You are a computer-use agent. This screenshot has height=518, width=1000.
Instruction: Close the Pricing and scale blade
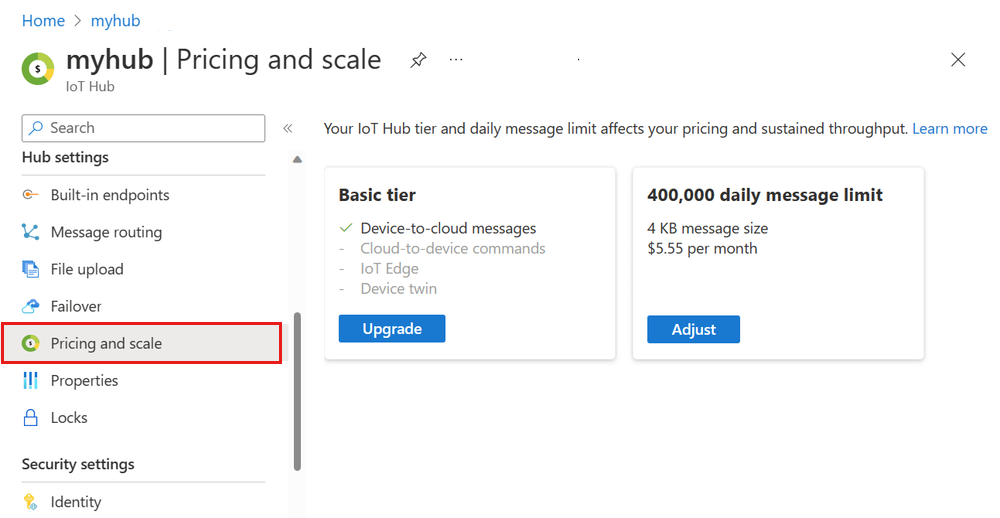[958, 60]
